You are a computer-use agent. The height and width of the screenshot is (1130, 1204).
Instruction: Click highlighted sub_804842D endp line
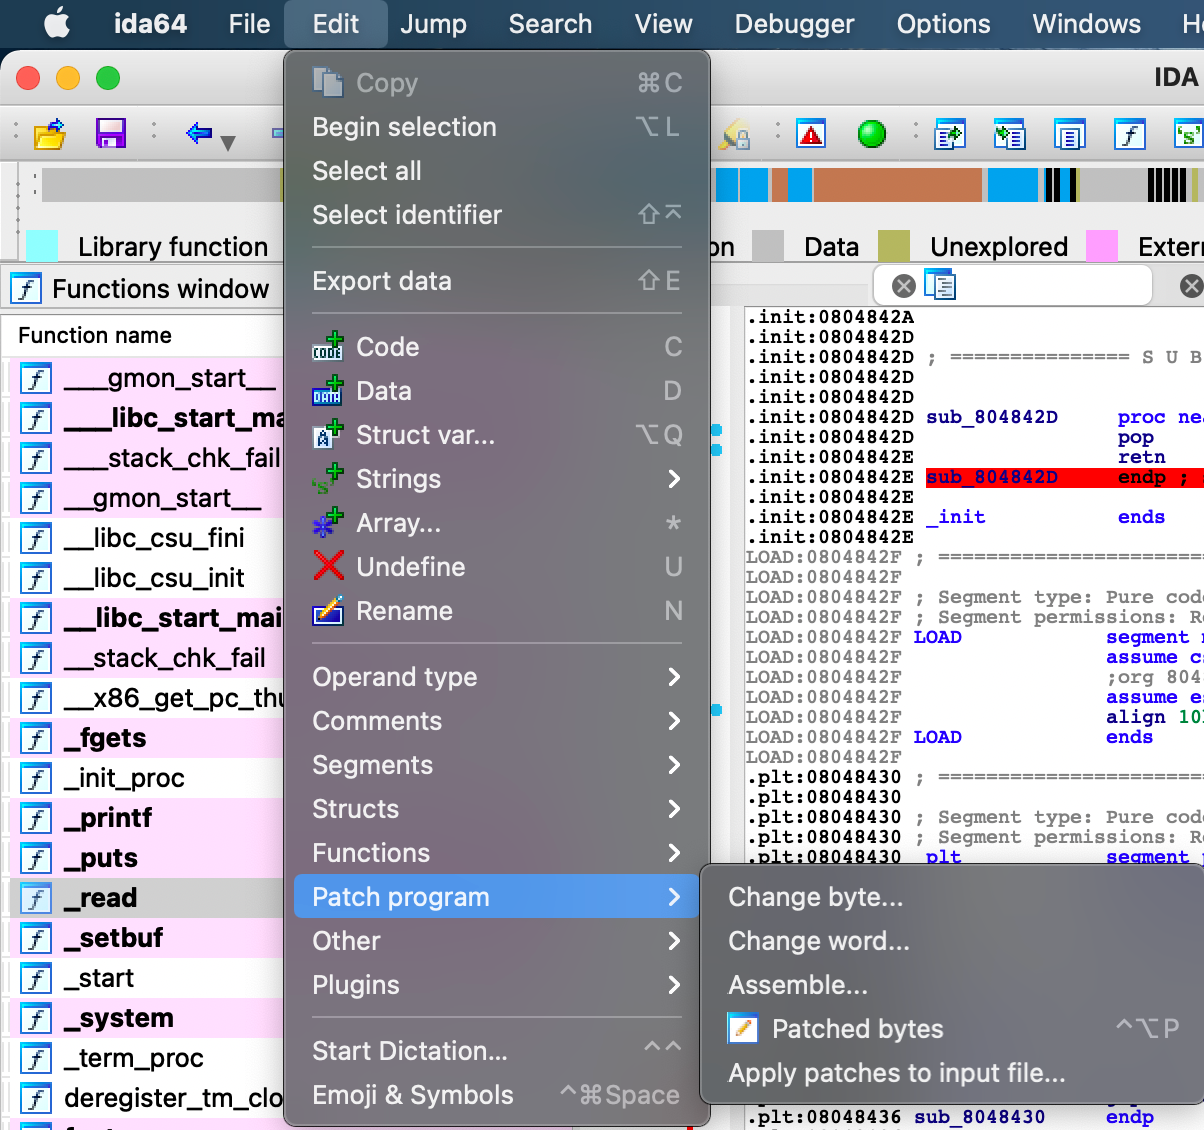tap(1064, 477)
